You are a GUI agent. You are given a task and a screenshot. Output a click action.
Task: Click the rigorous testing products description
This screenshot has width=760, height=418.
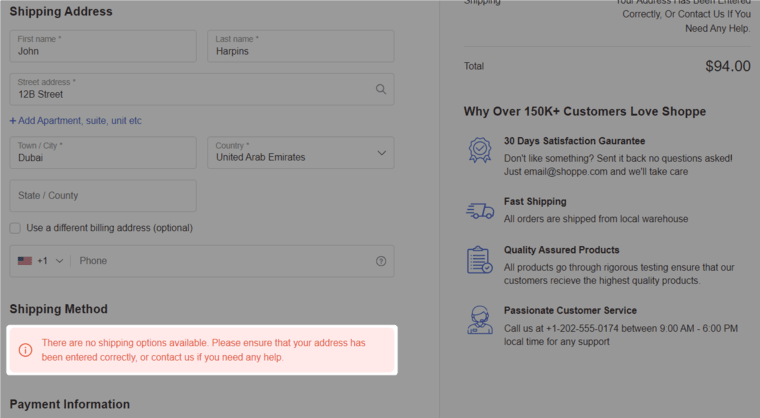pos(619,274)
